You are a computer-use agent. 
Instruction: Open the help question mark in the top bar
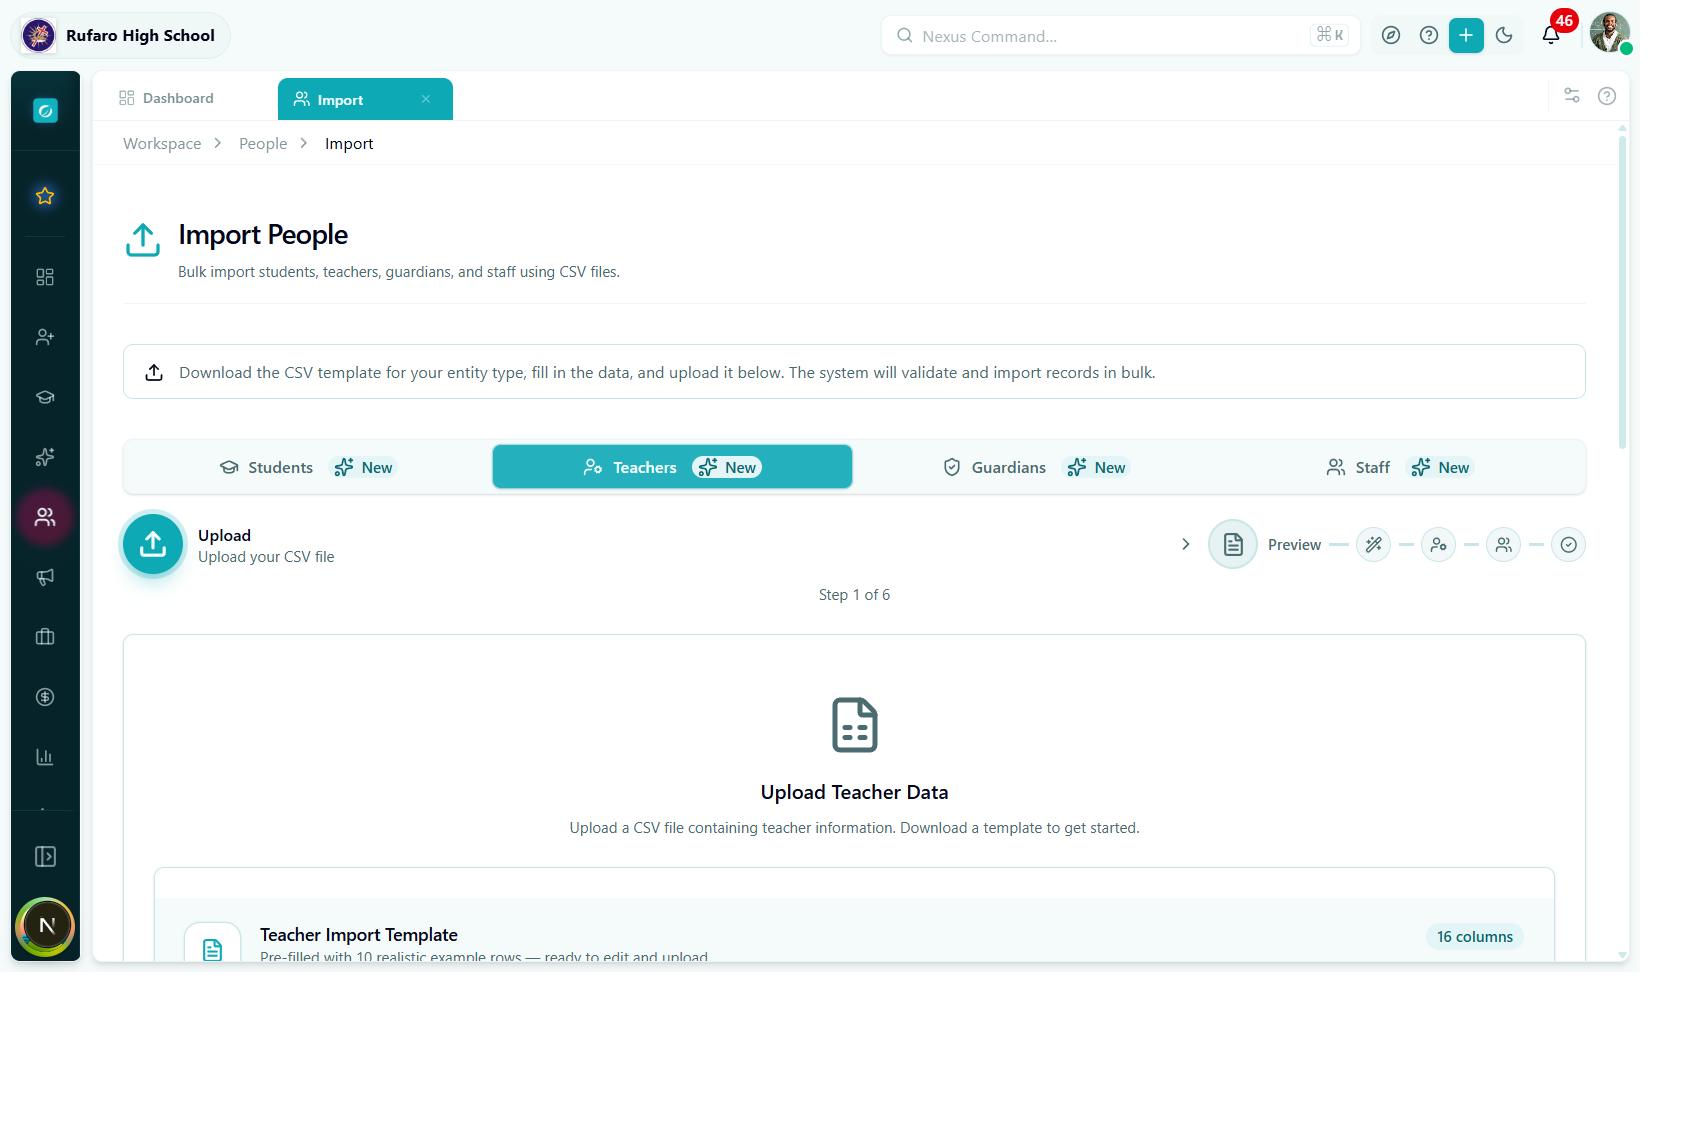point(1429,36)
